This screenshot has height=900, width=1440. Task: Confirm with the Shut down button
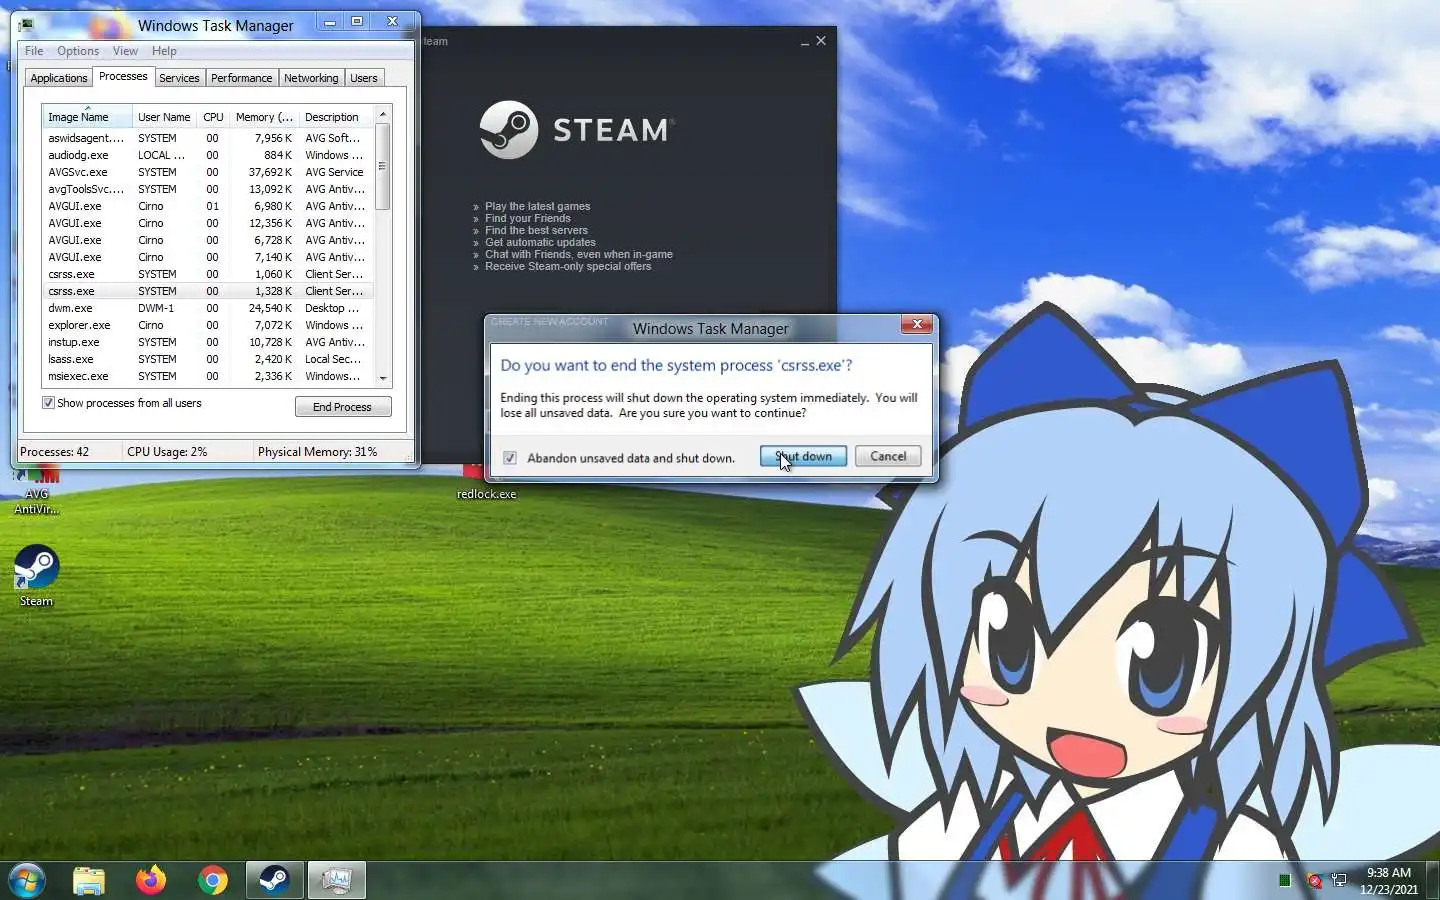click(803, 456)
